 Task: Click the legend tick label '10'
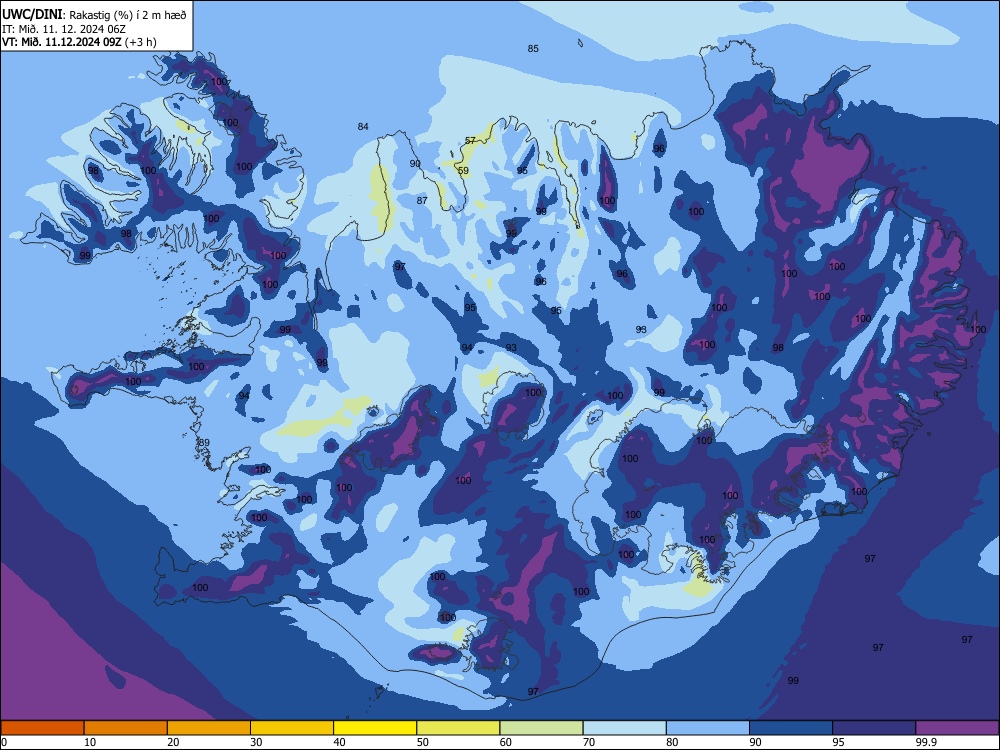click(90, 742)
